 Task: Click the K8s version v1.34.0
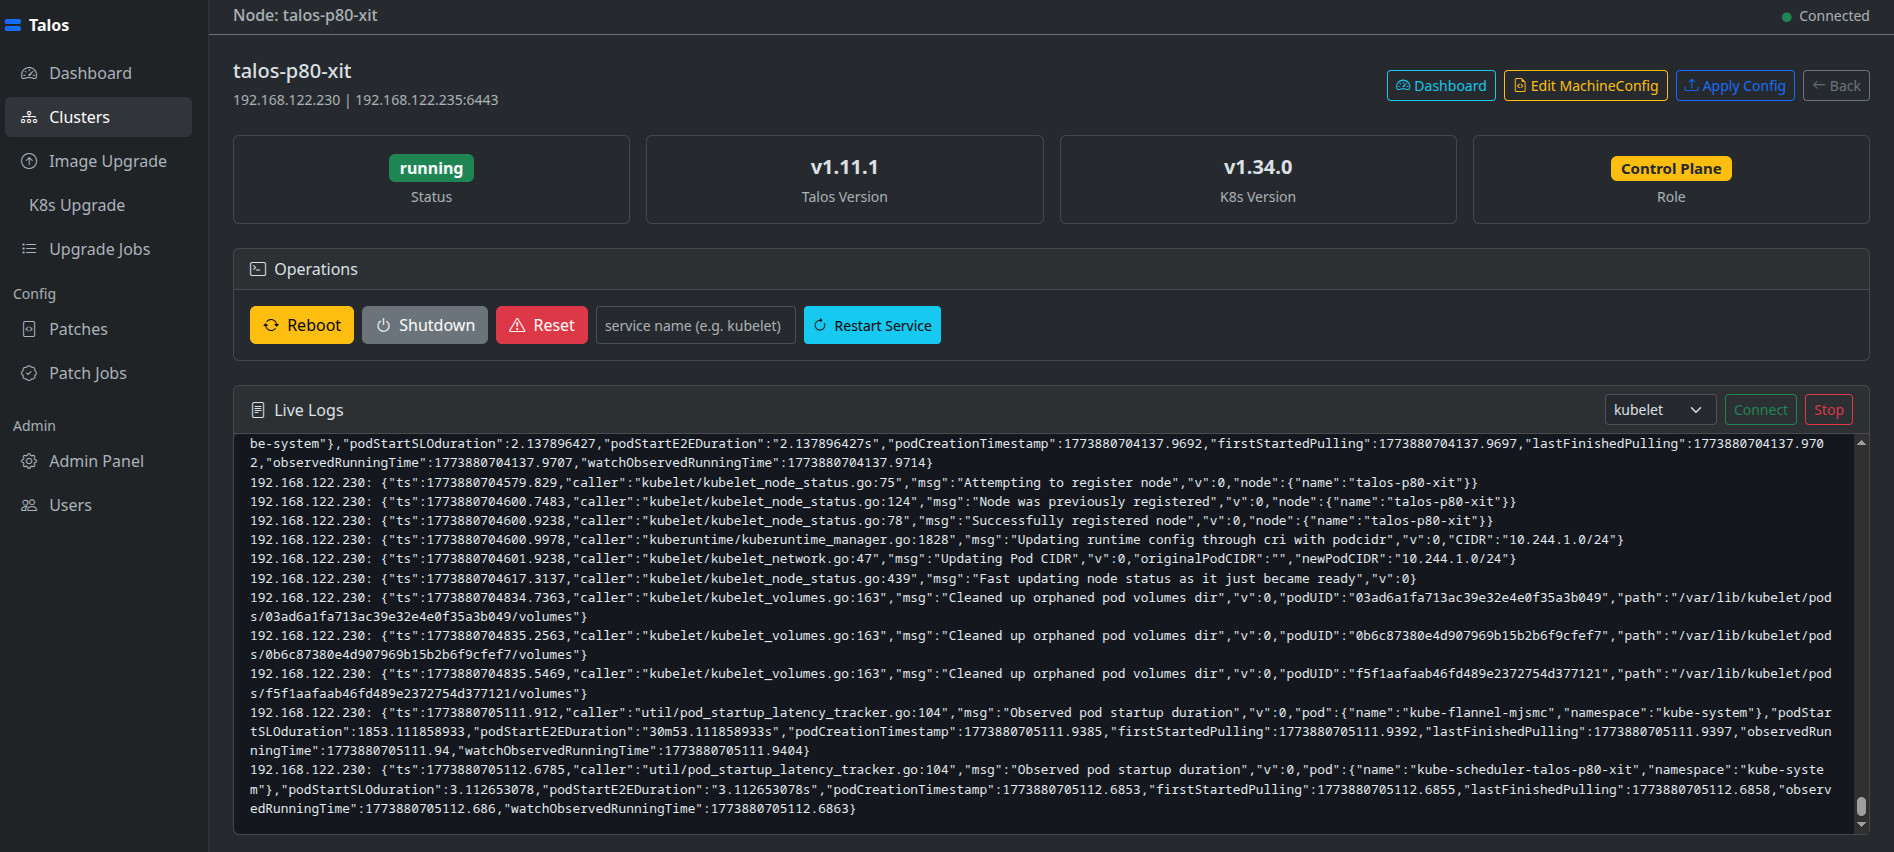[1258, 167]
